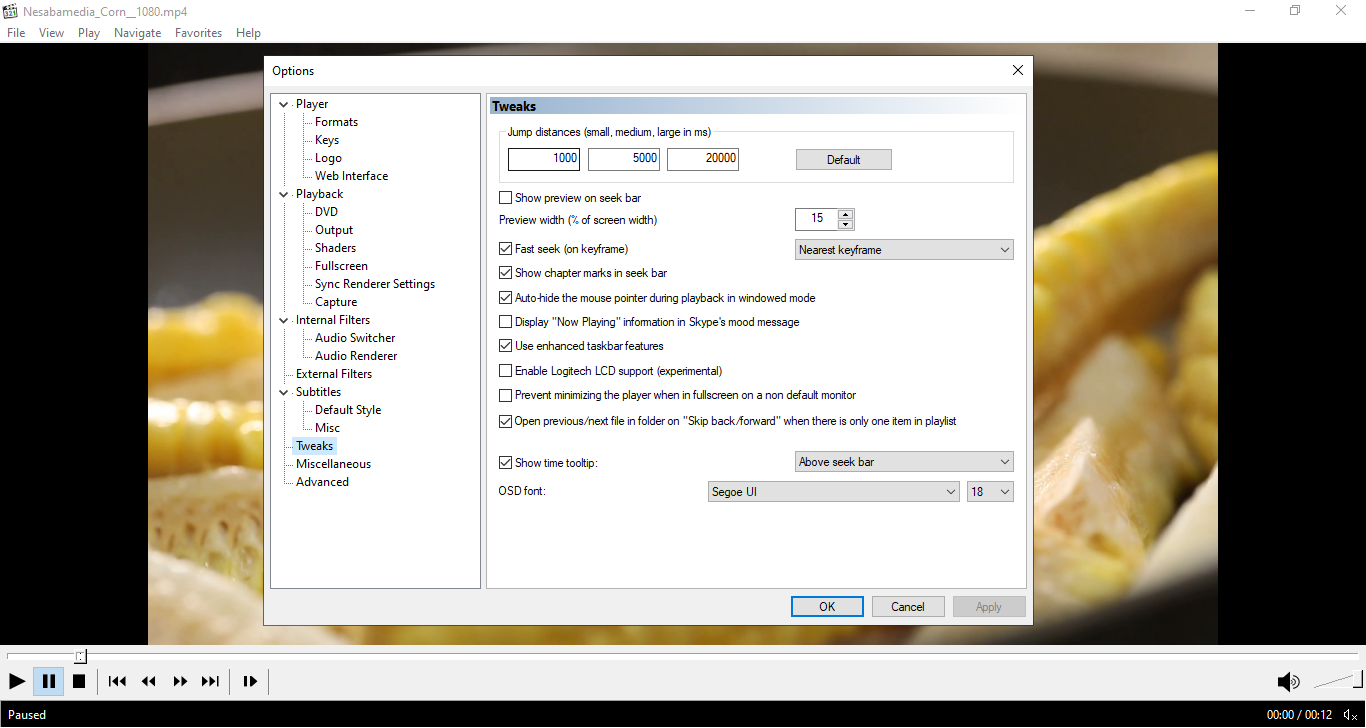The image size is (1366, 728).
Task: Skip to the next file icon
Action: pos(210,681)
